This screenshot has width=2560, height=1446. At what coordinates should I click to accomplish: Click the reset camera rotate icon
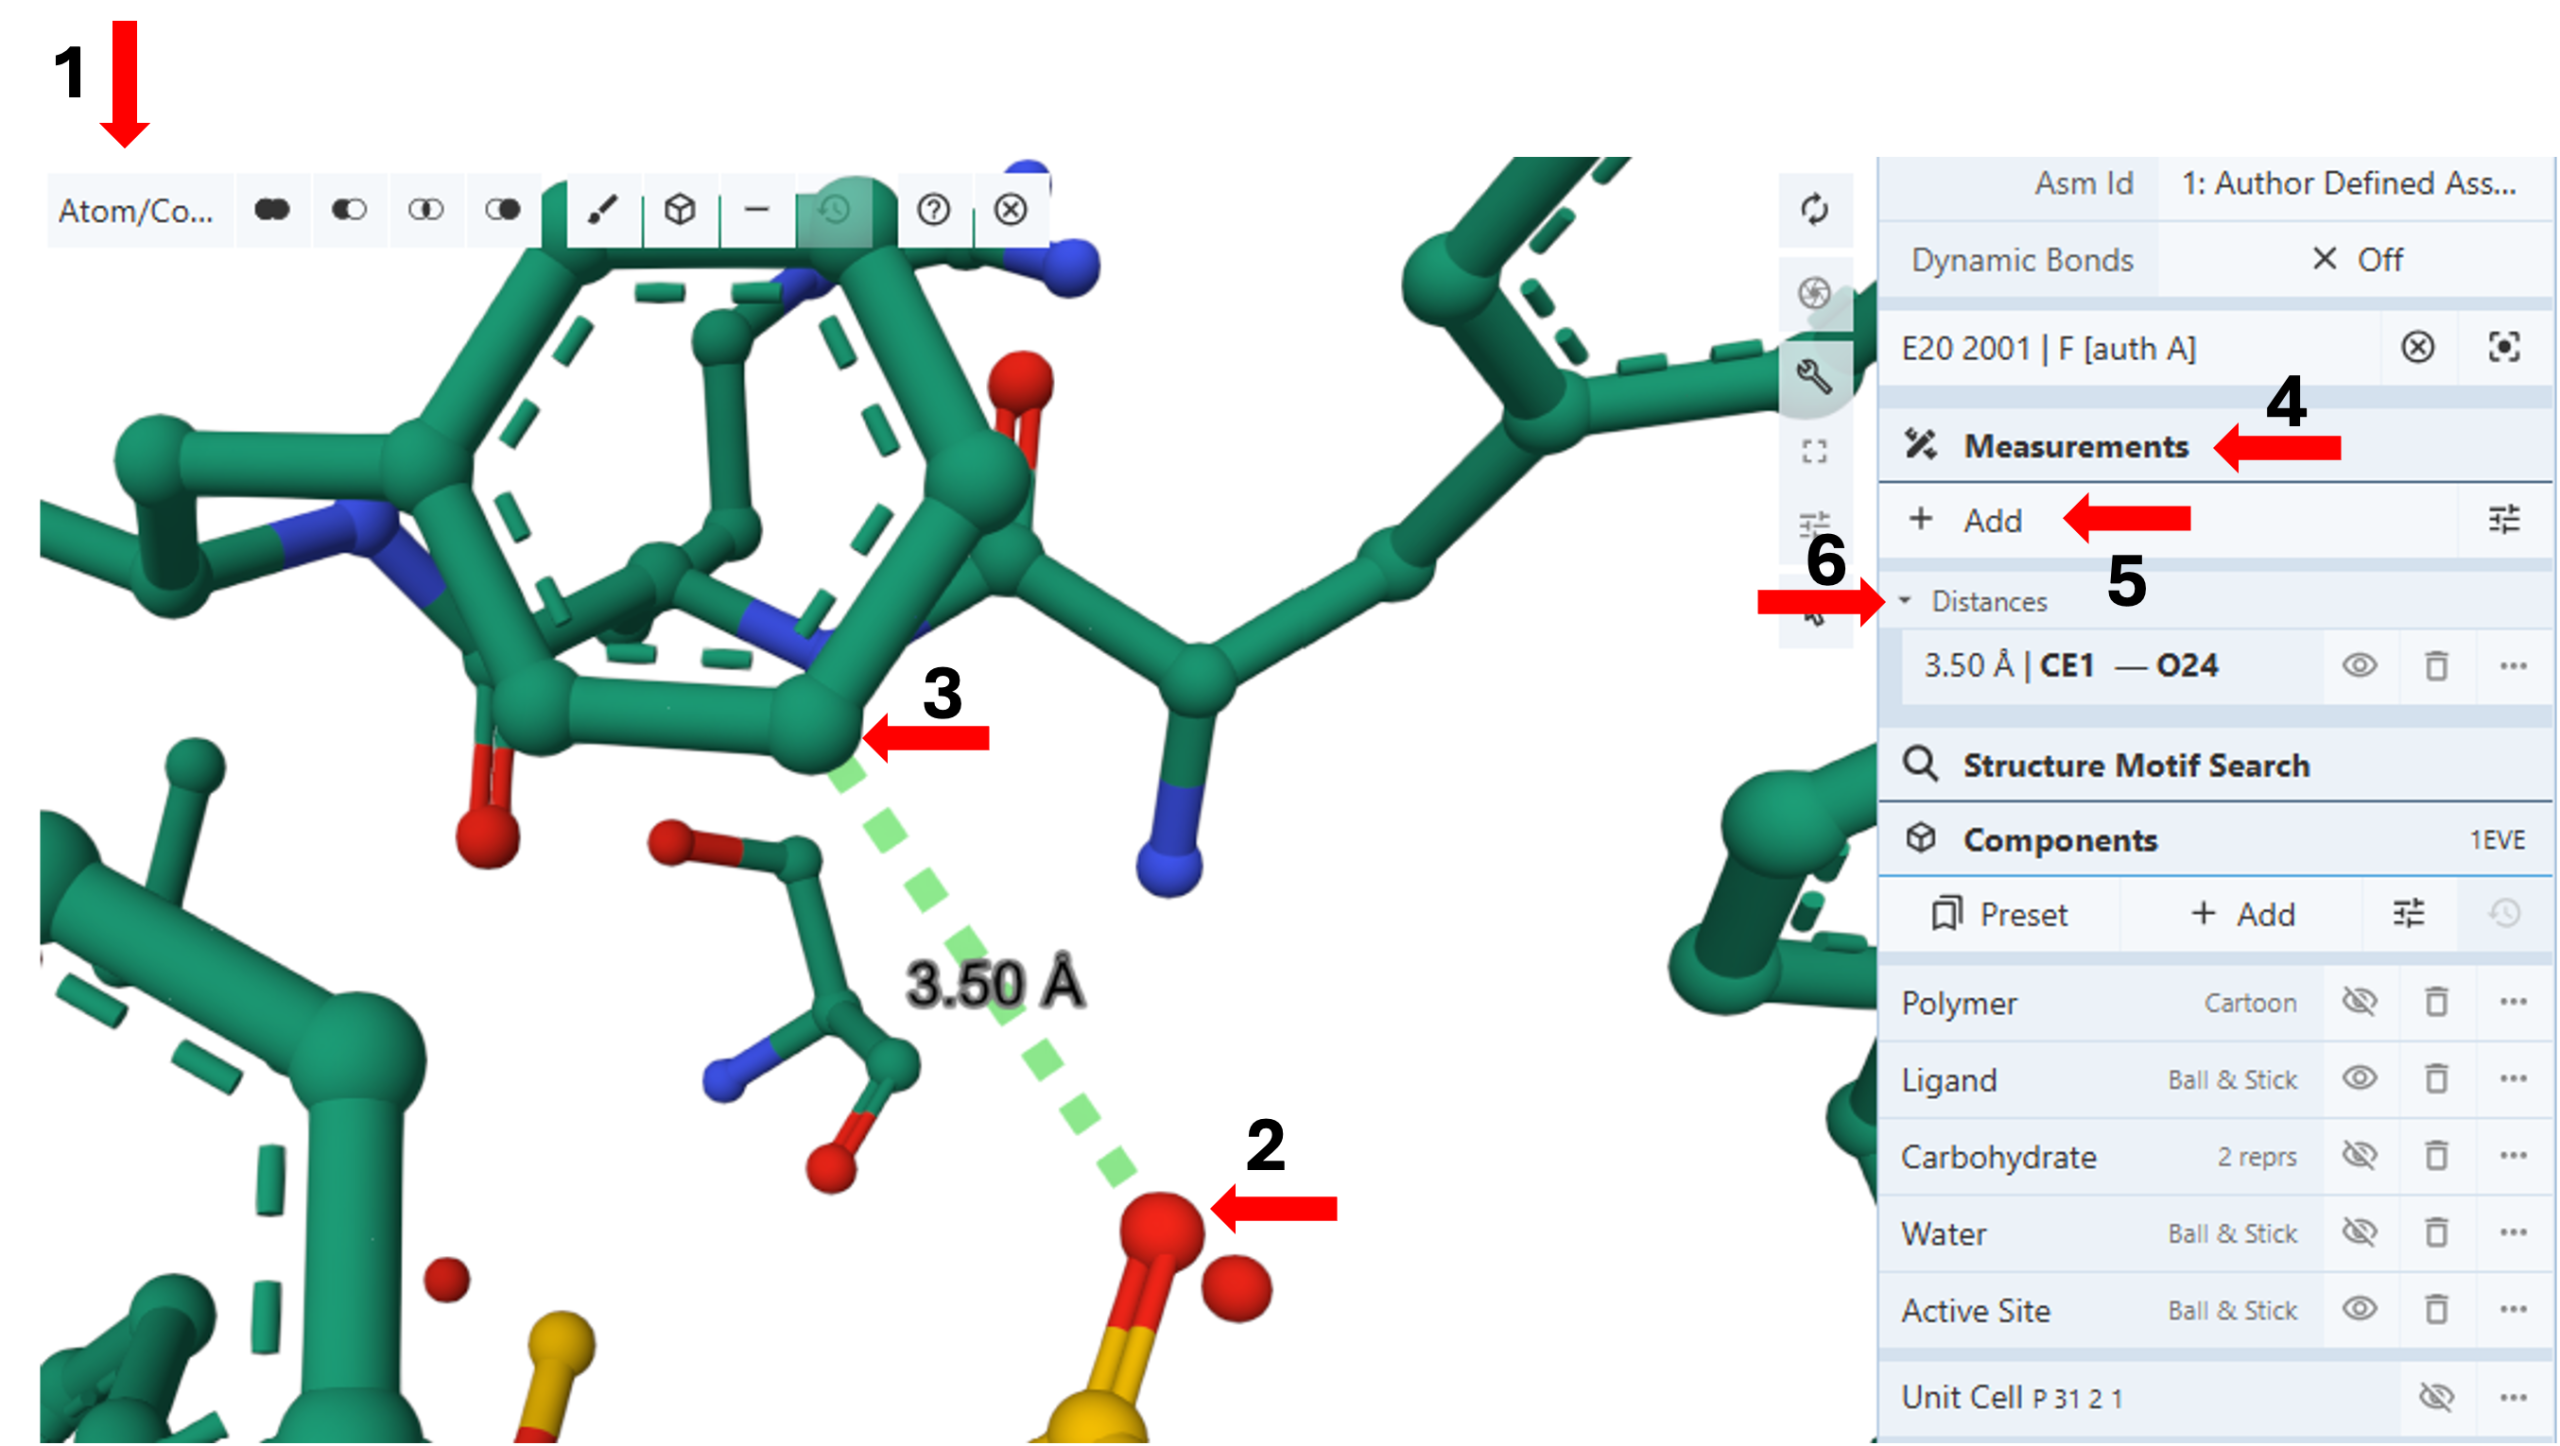pos(1814,210)
